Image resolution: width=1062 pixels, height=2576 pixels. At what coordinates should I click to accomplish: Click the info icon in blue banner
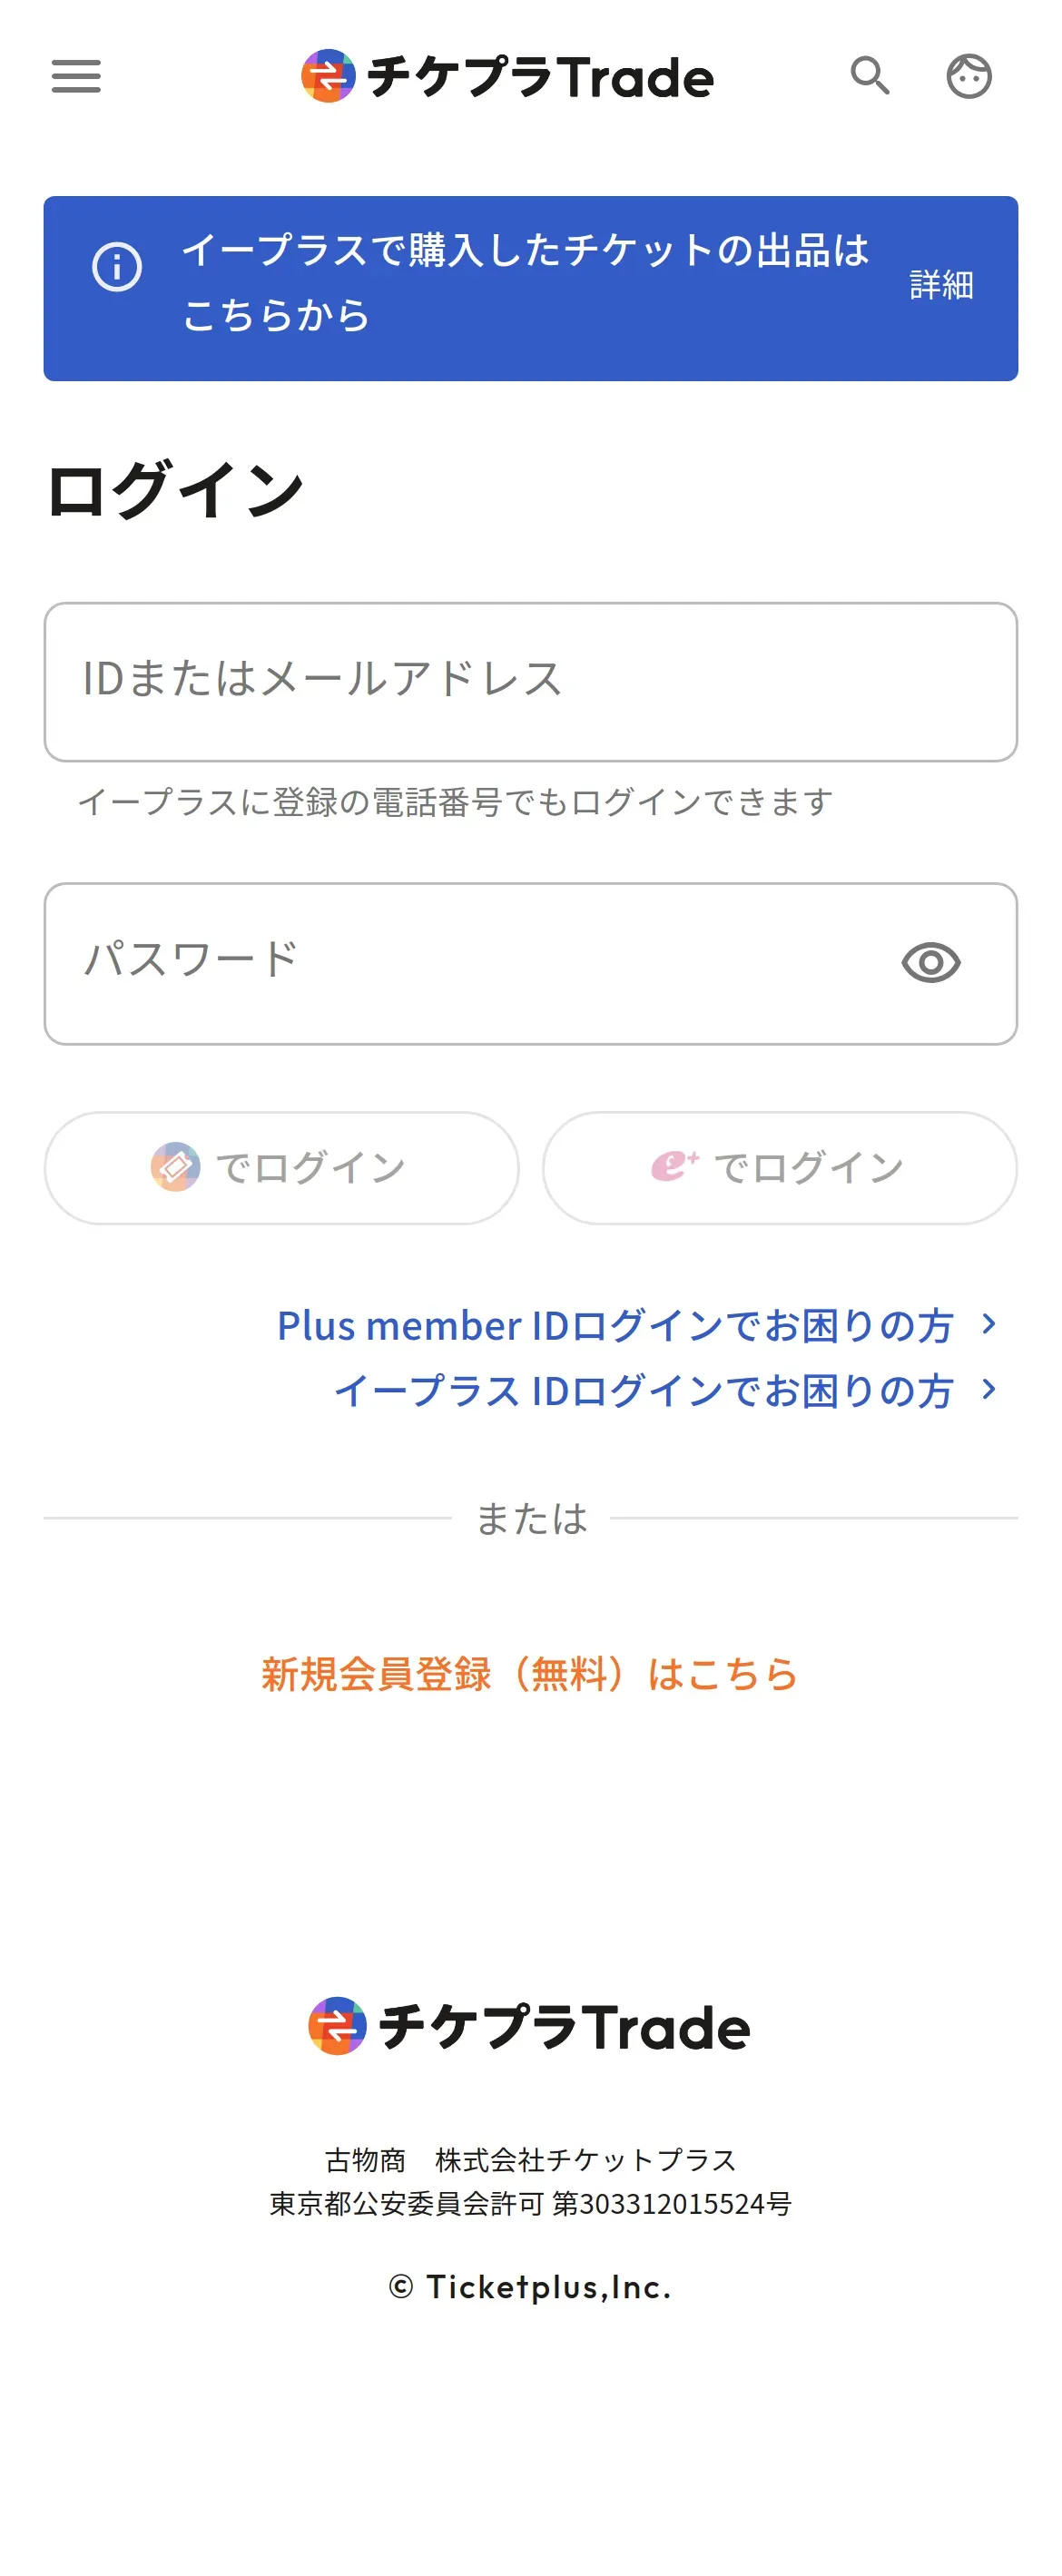click(117, 268)
